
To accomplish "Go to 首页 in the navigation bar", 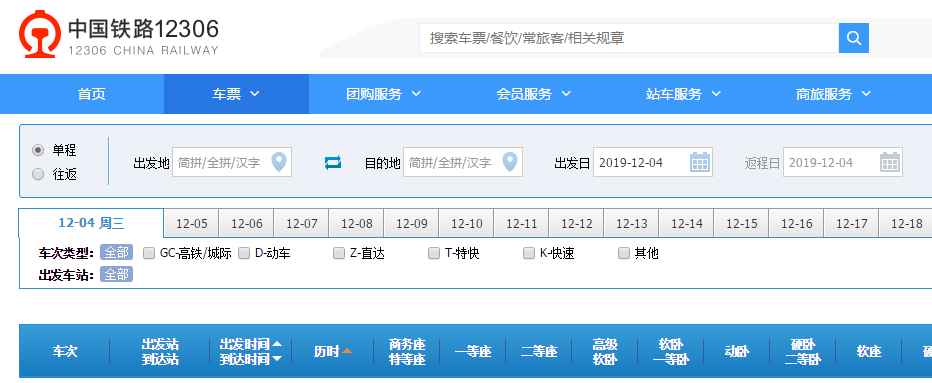I will pos(92,94).
